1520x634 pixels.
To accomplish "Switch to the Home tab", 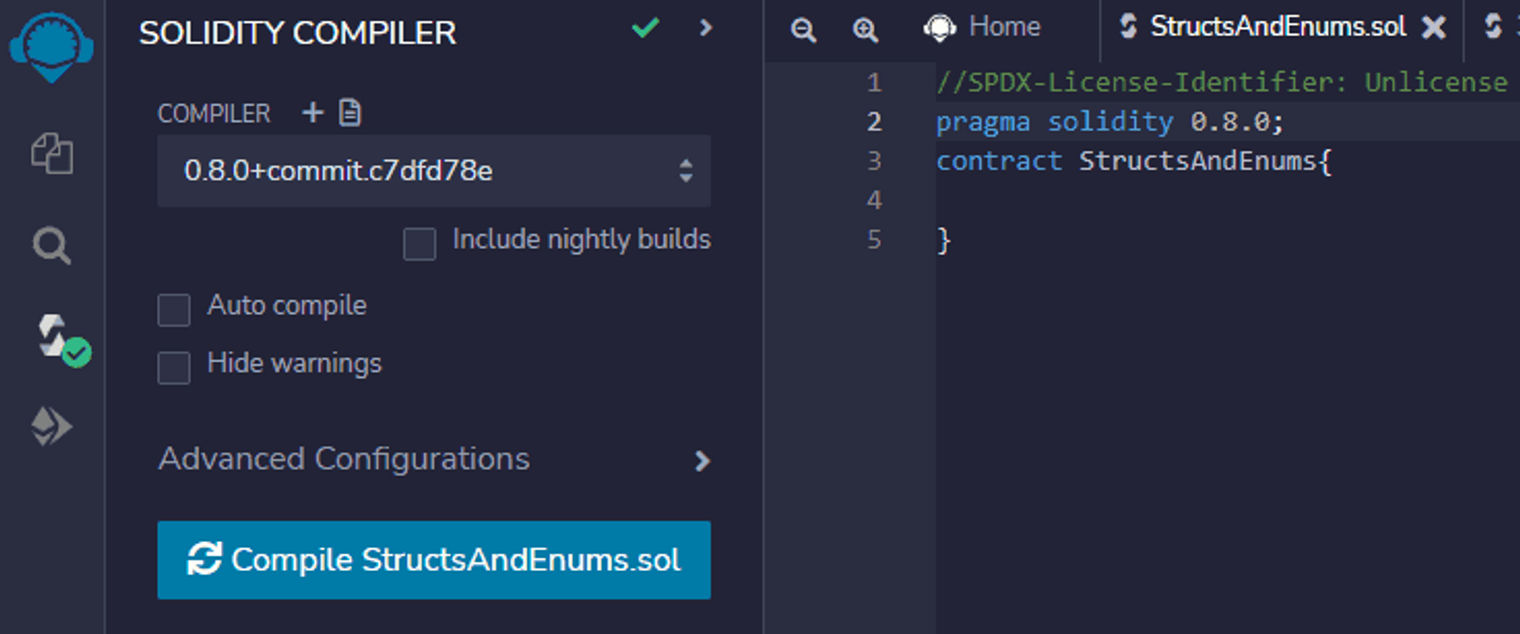I will 982,27.
